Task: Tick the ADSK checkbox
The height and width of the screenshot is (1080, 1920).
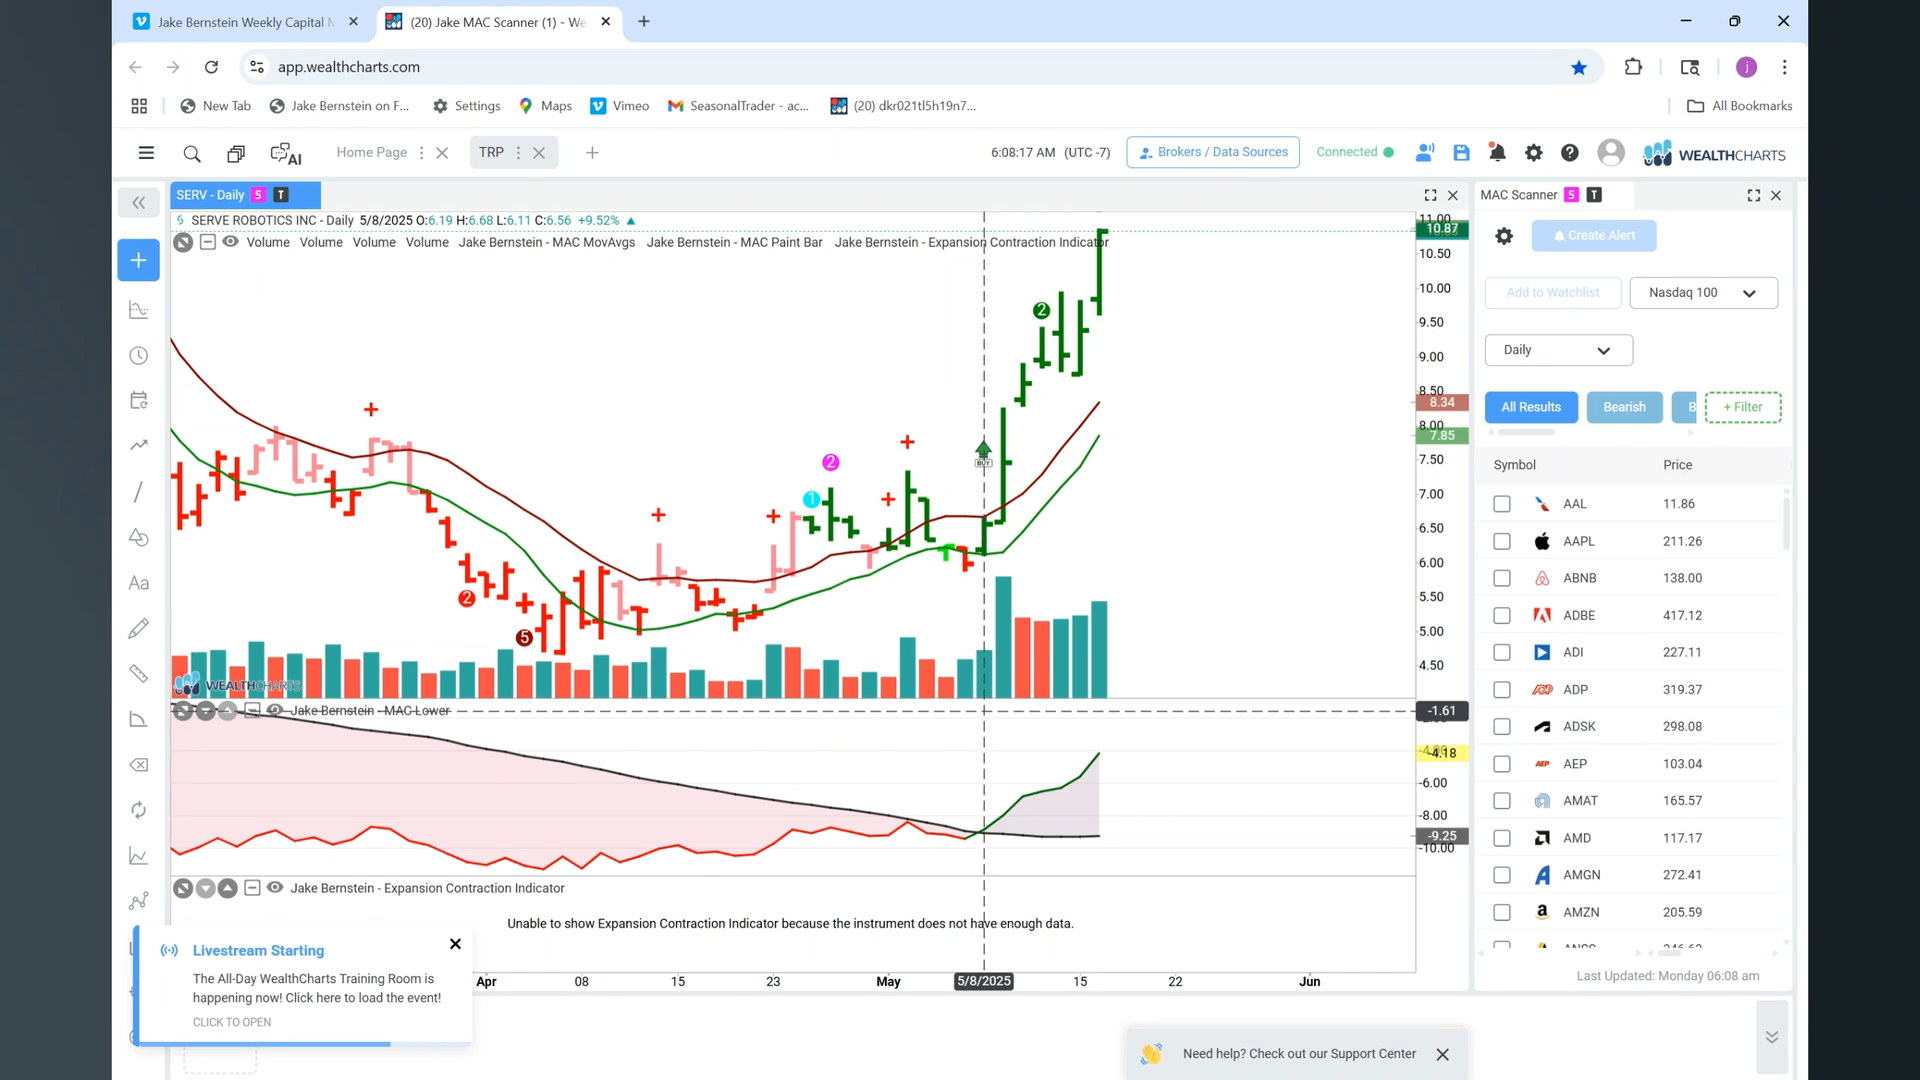Action: (1502, 727)
